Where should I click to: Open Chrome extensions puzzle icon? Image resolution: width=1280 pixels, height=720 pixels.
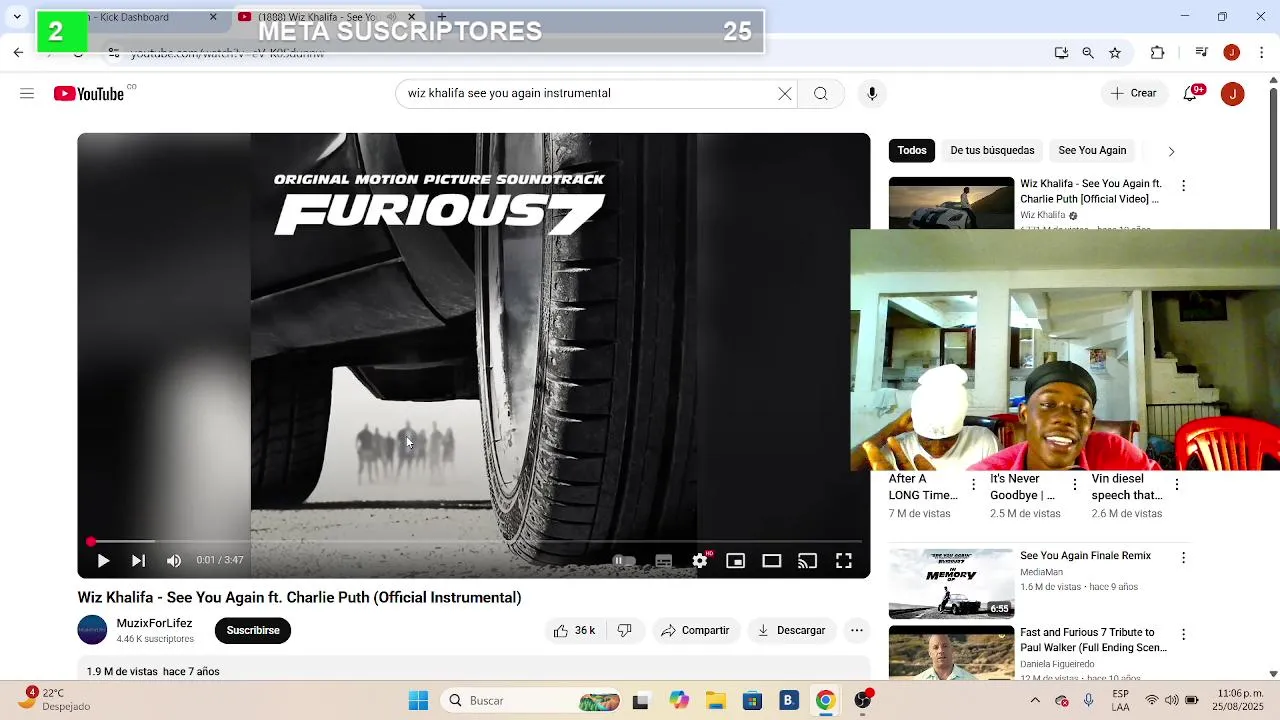1158,53
